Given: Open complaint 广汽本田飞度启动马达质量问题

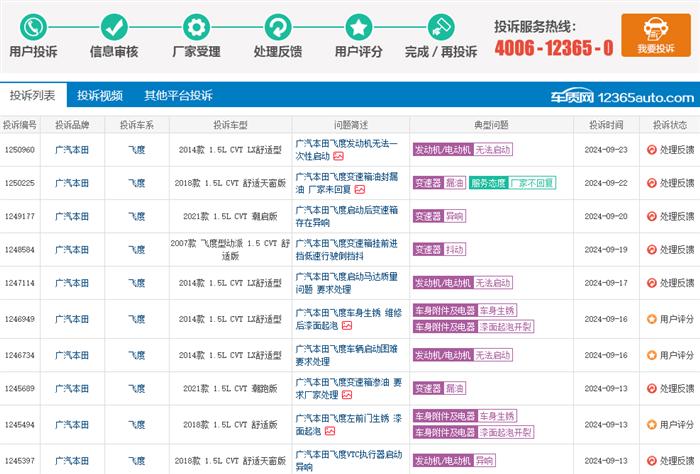Looking at the screenshot, I should [346, 283].
